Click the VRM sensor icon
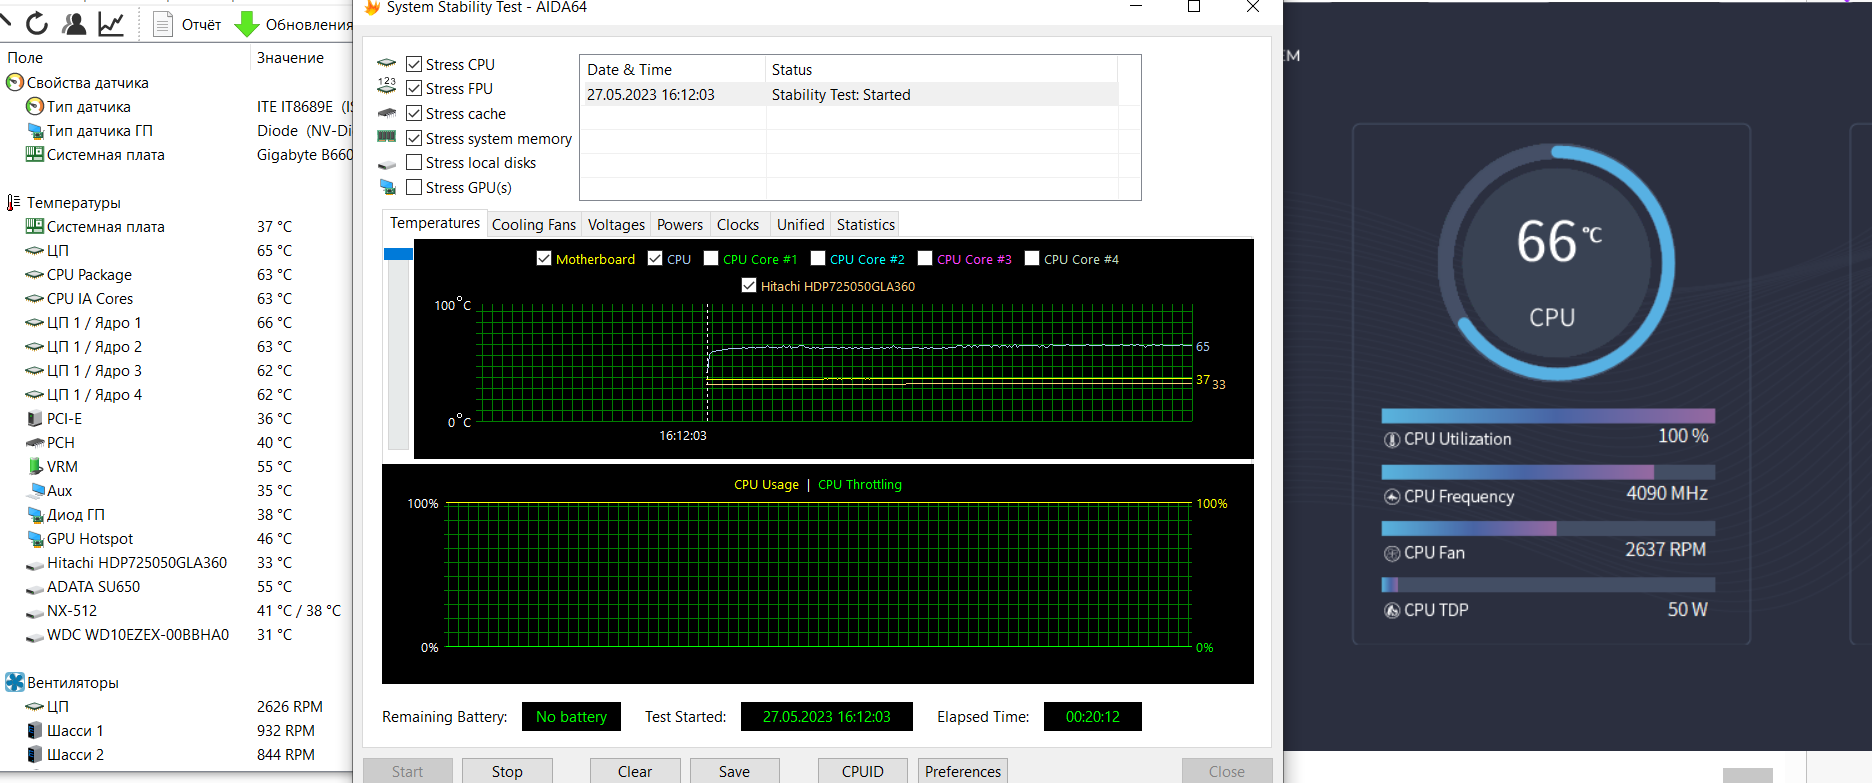Screen dimensions: 1872x783 (35, 466)
